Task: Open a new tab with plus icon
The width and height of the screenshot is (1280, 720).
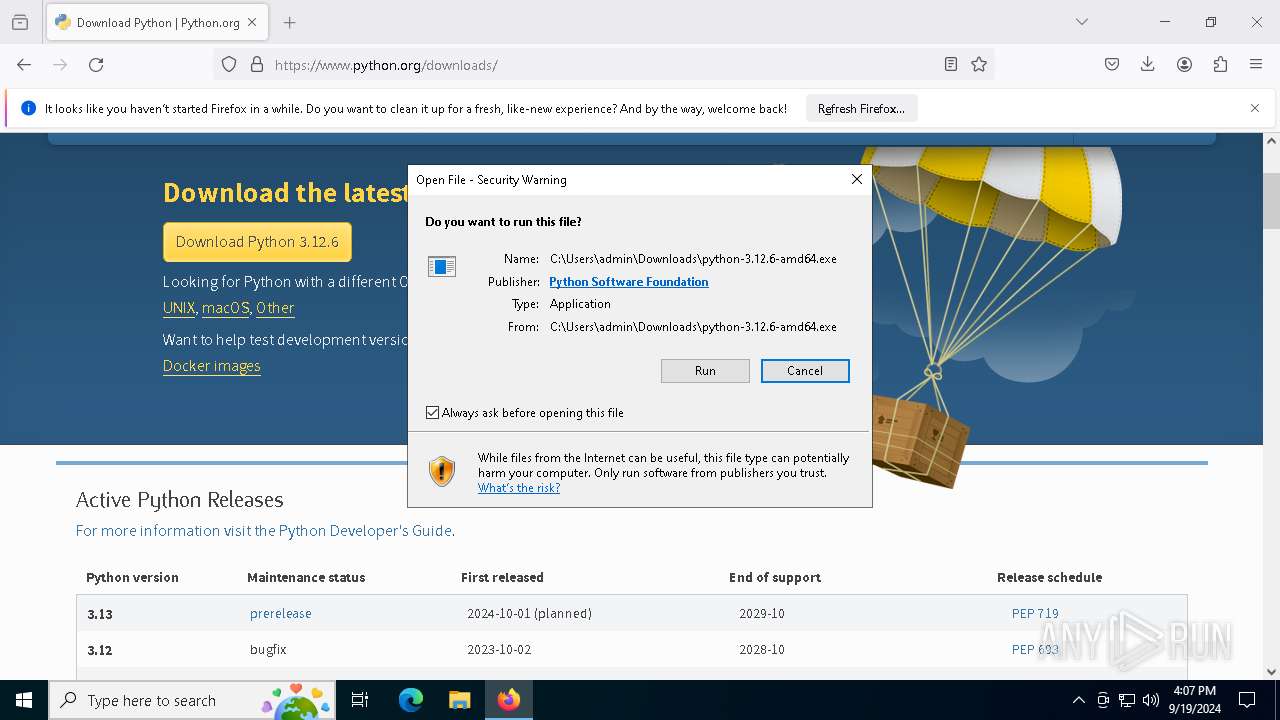Action: coord(289,22)
